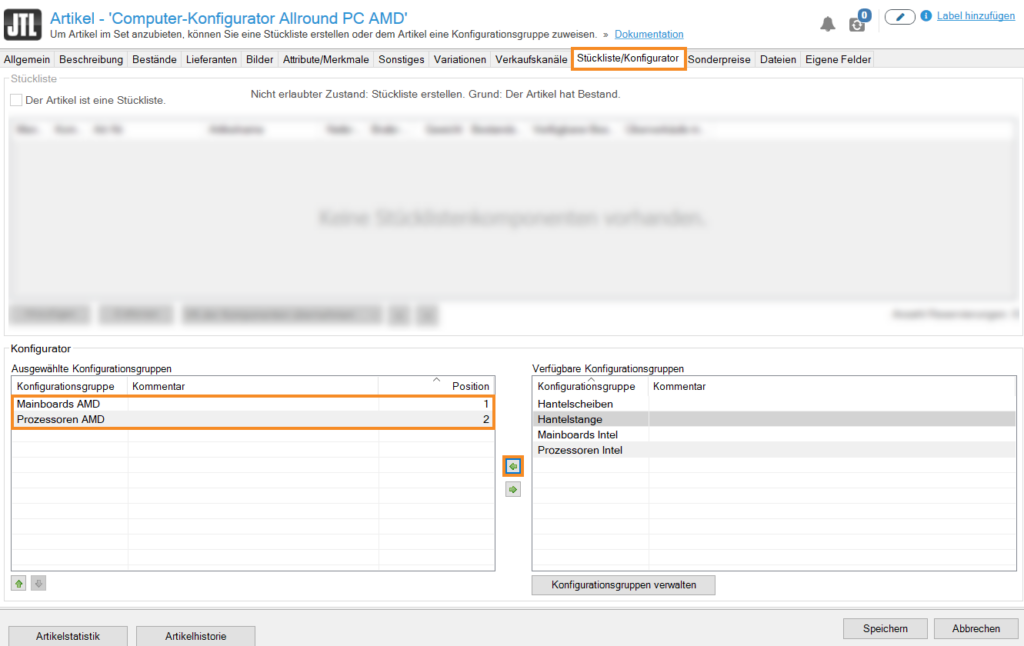Open the Variationen tab

[x=460, y=59]
